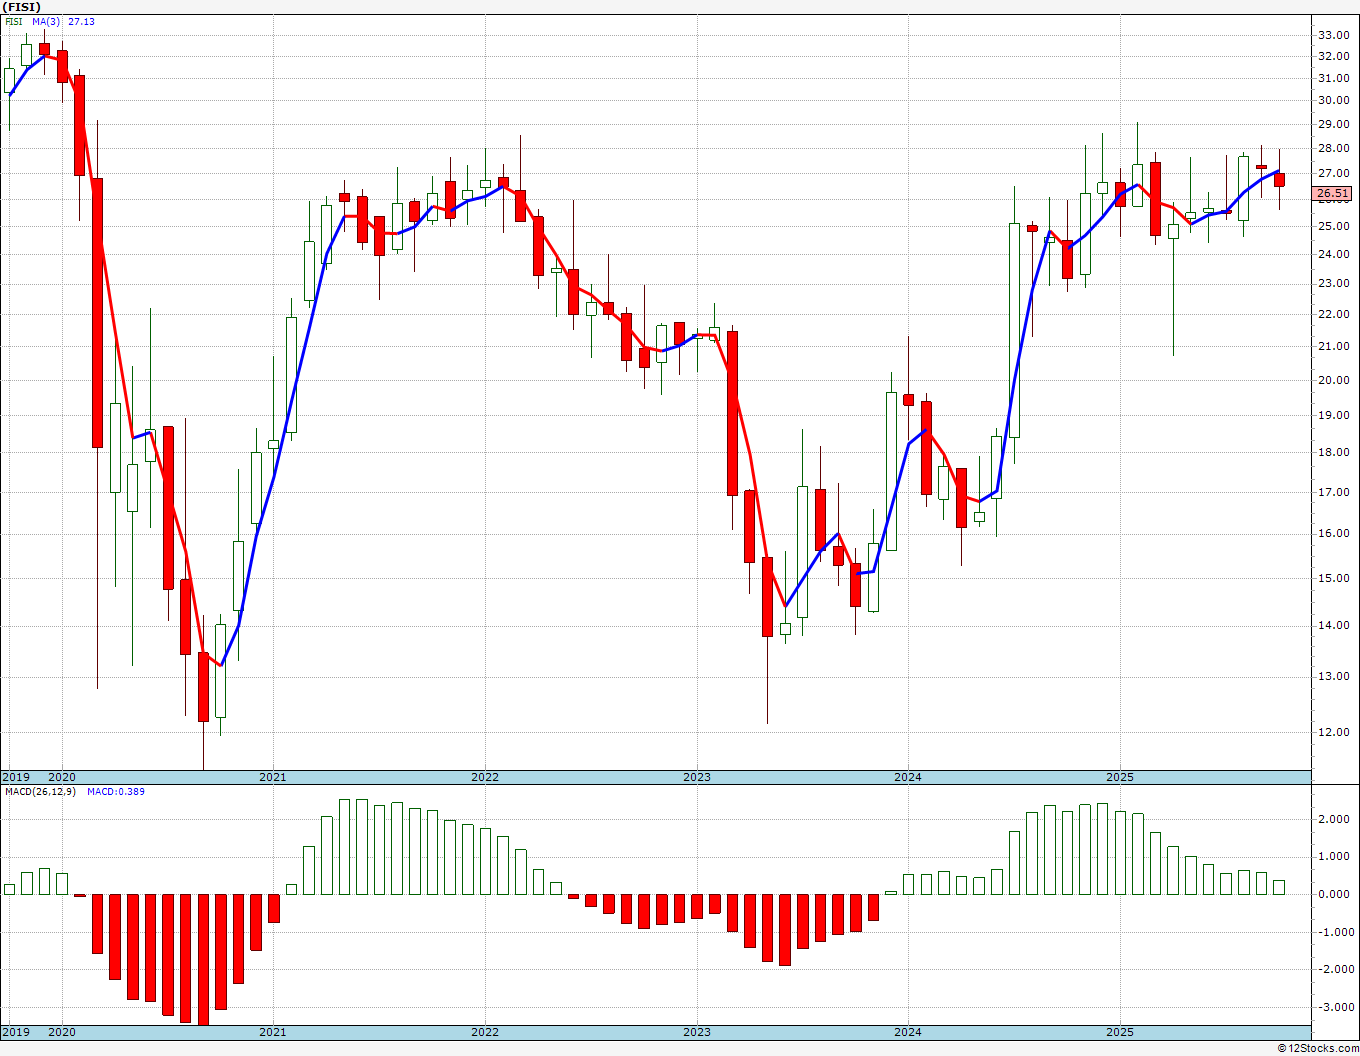
Task: Click "2021" on the MACD panel time axis
Action: coord(273,1032)
